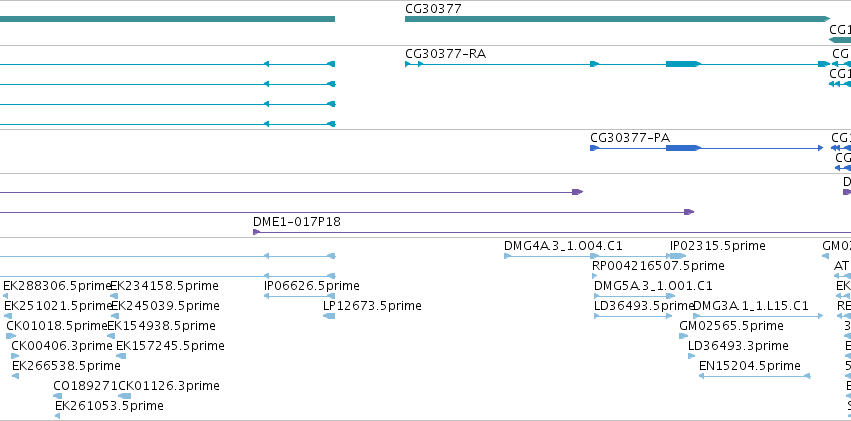
Task: Select the CG30377-PA protein feature
Action: [x=707, y=148]
